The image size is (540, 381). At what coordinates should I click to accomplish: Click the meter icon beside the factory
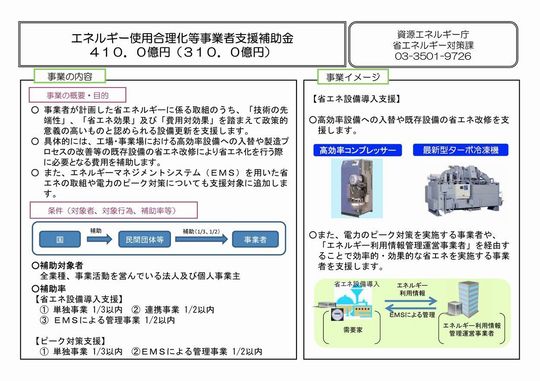(337, 315)
